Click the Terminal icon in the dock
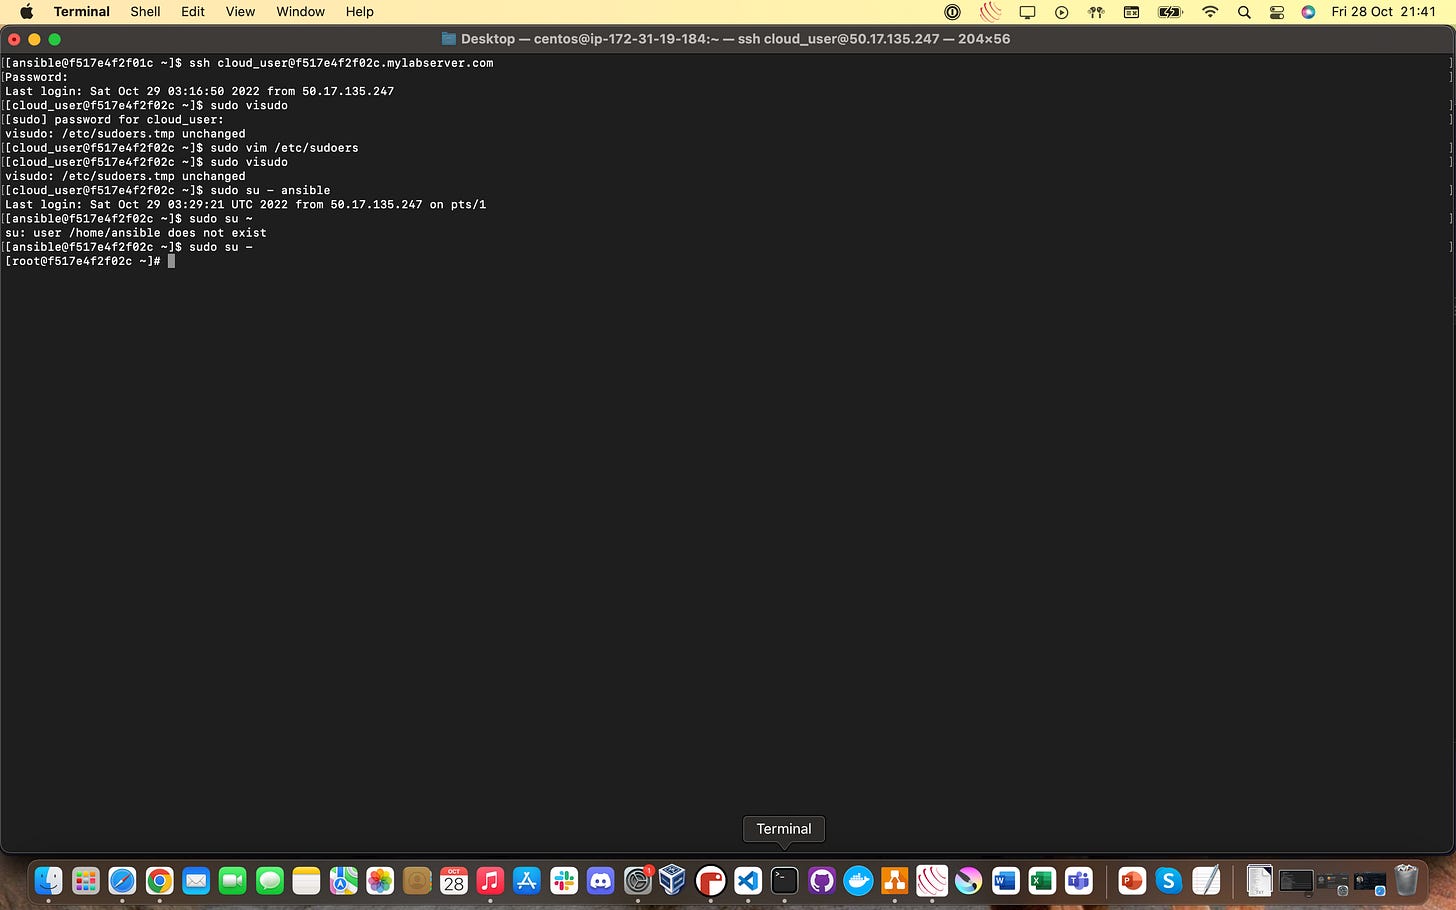 point(784,881)
